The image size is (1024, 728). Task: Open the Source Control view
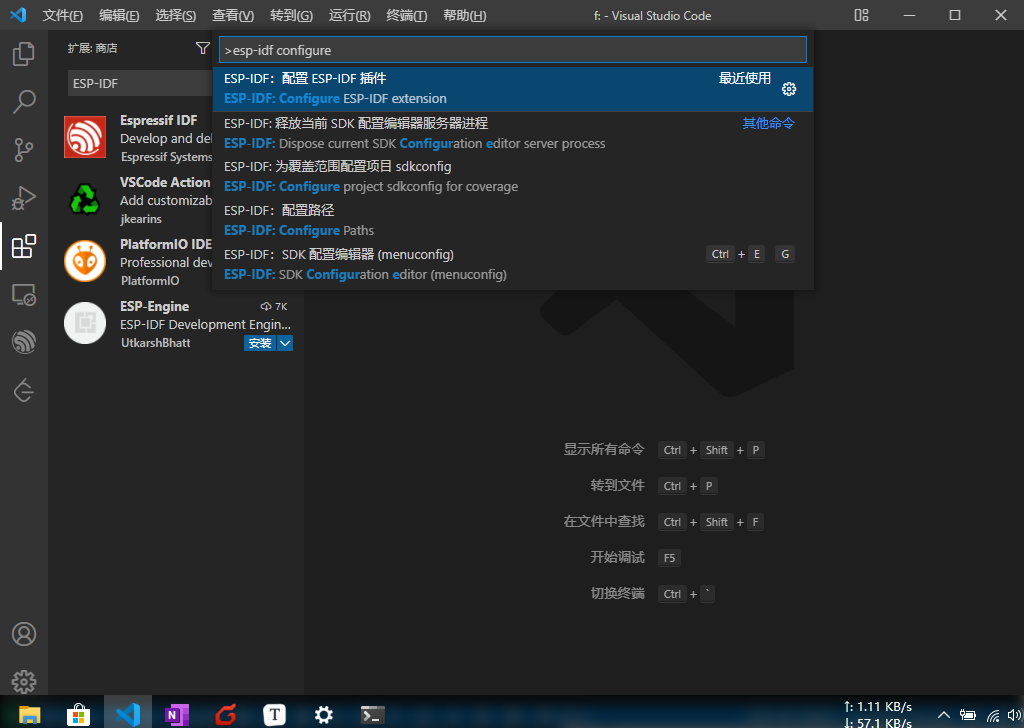tap(24, 150)
